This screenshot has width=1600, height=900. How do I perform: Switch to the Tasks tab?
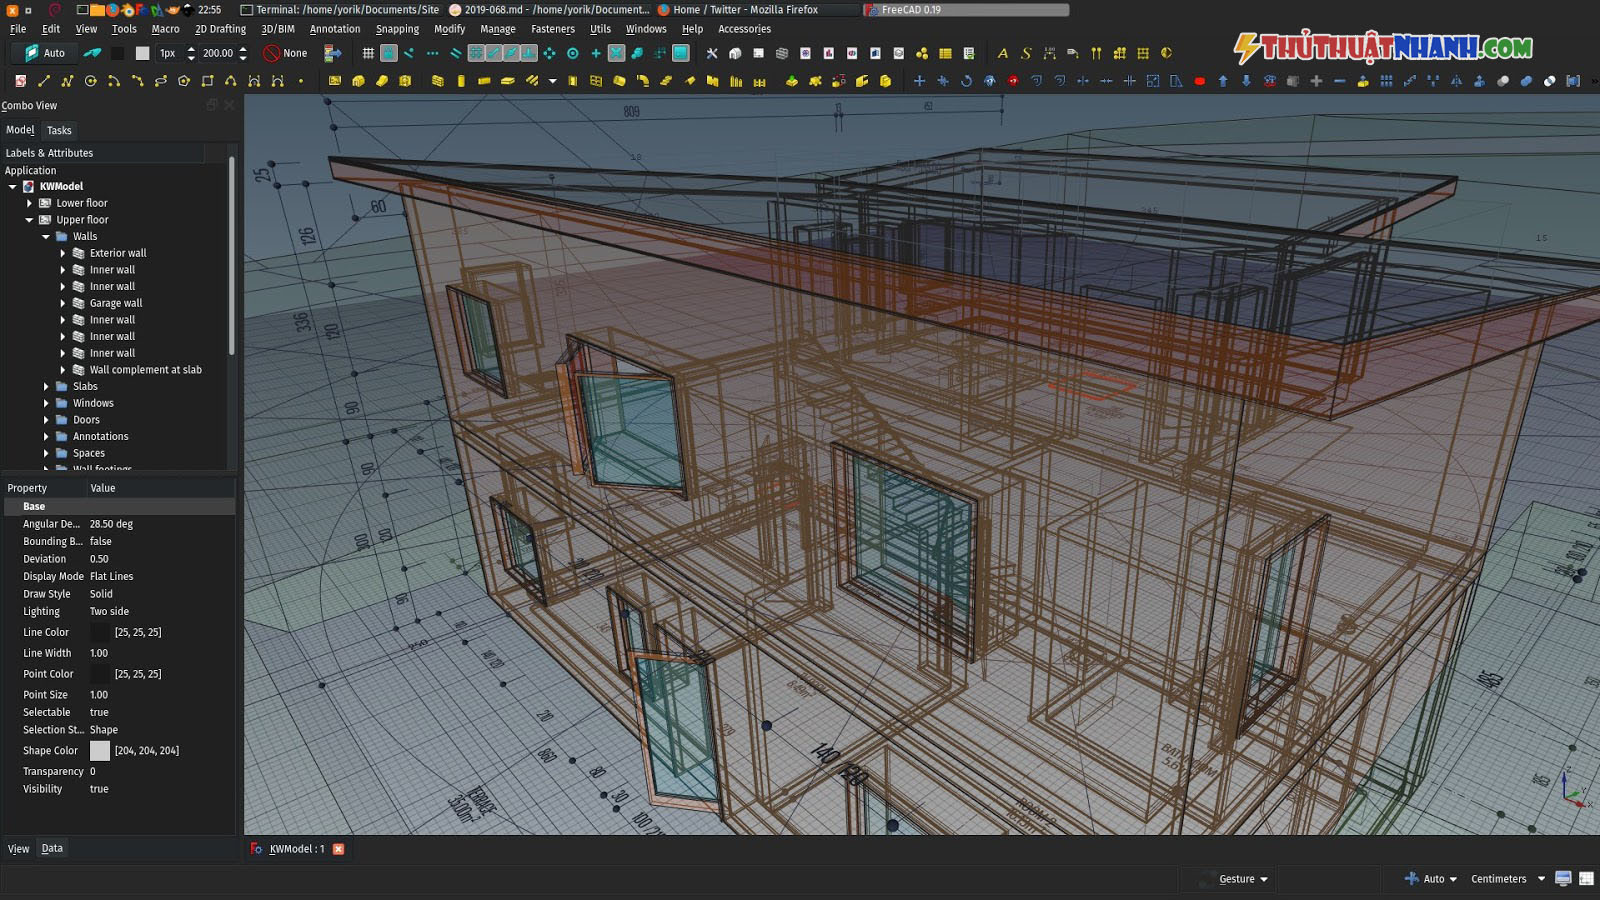[59, 130]
